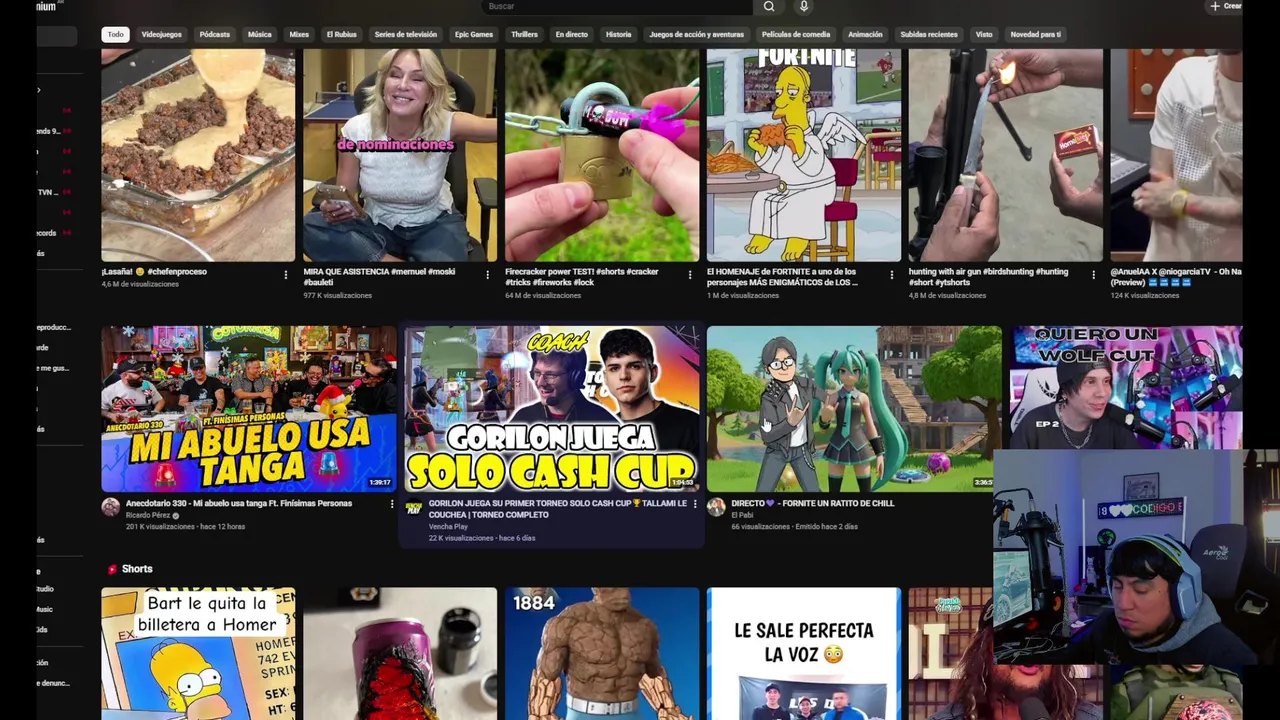Viewport: 1280px width, 720px height.
Task: Open Mi abuelo usa tanga video thumbnail
Action: coord(249,408)
